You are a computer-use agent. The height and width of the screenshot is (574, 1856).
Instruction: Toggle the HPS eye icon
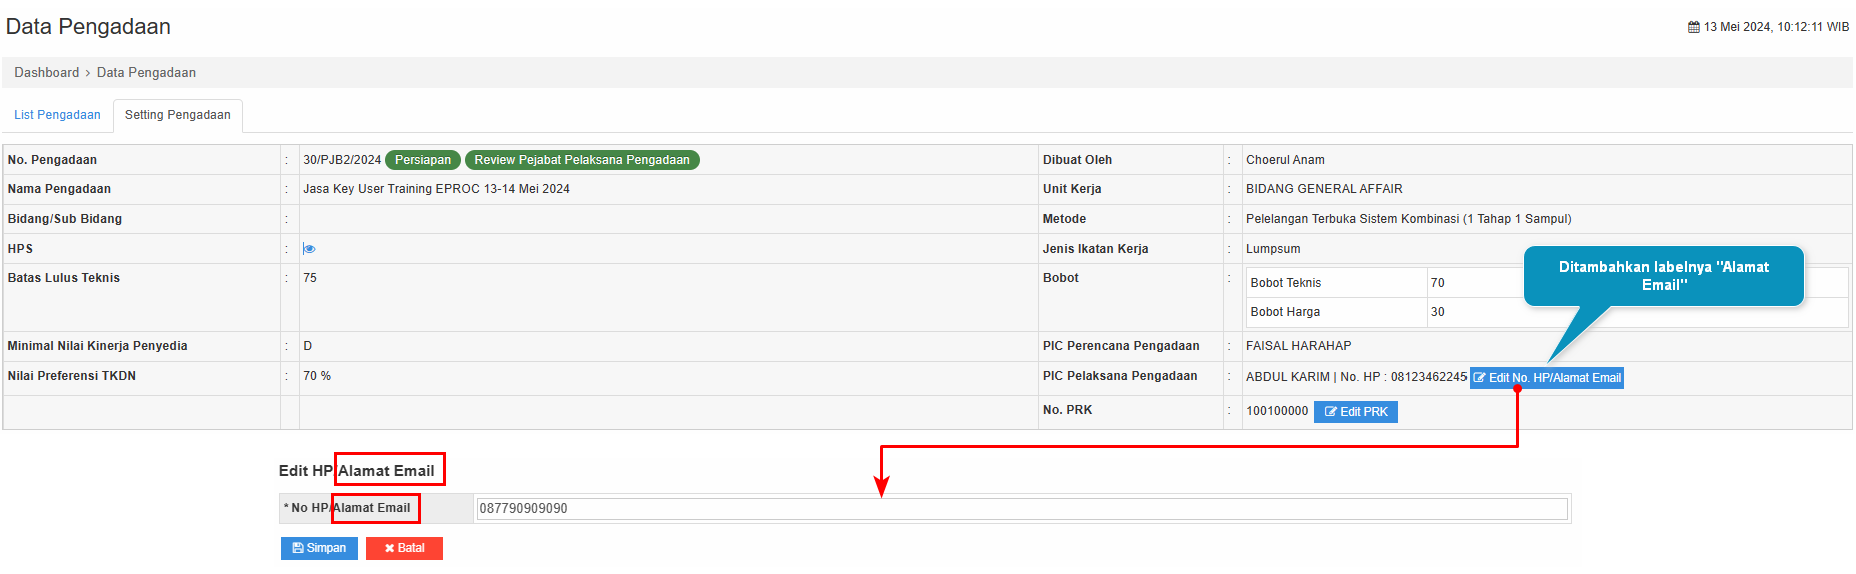pyautogui.click(x=309, y=249)
